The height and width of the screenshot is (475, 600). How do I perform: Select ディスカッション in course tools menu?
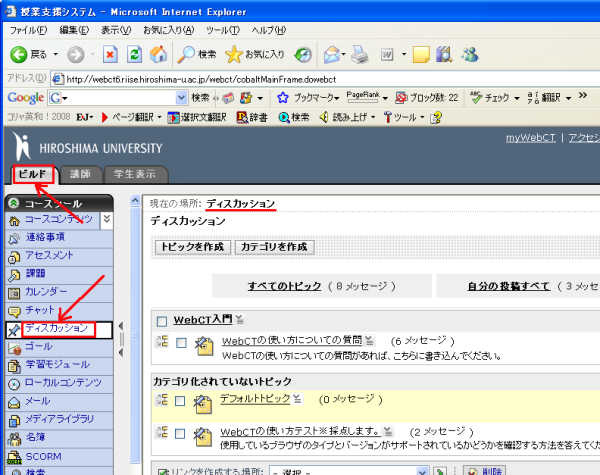pos(59,329)
